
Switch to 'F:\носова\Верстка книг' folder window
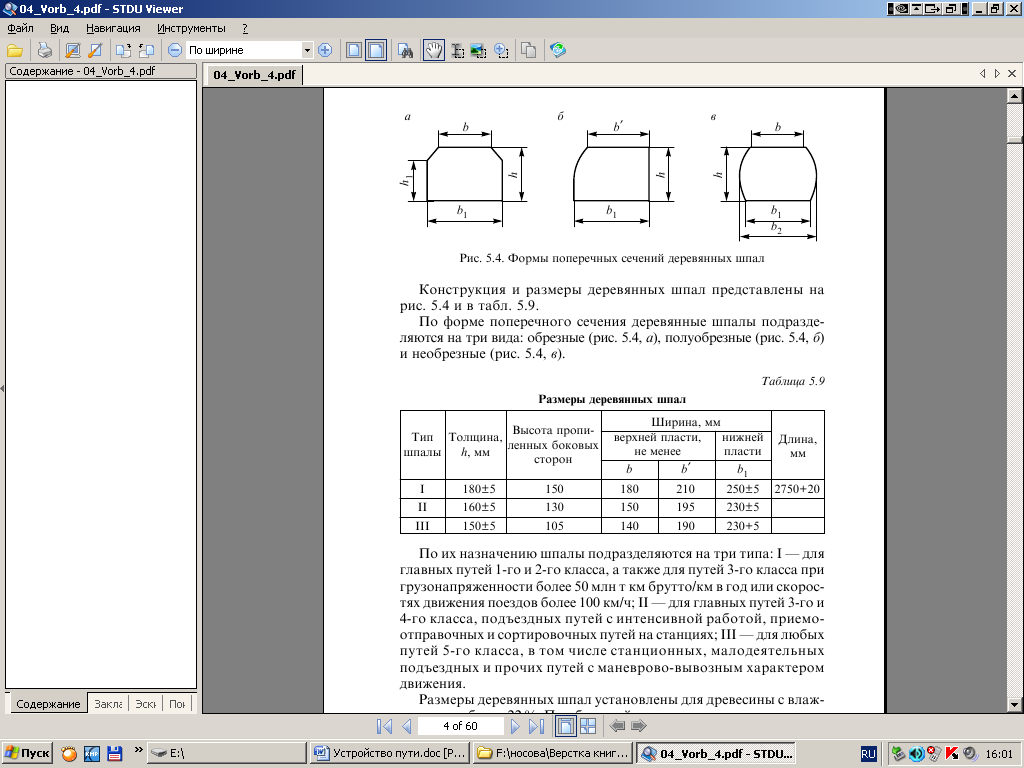point(553,754)
